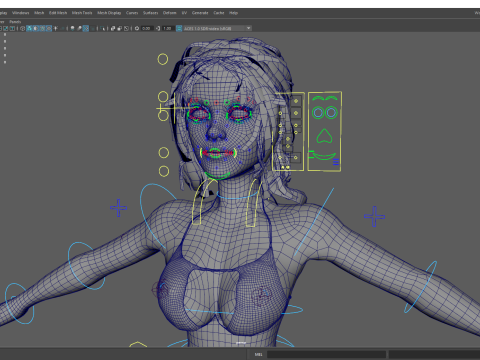This screenshot has height=360, width=480.
Task: Select the blue cross control by right arm
Action: pos(118,208)
